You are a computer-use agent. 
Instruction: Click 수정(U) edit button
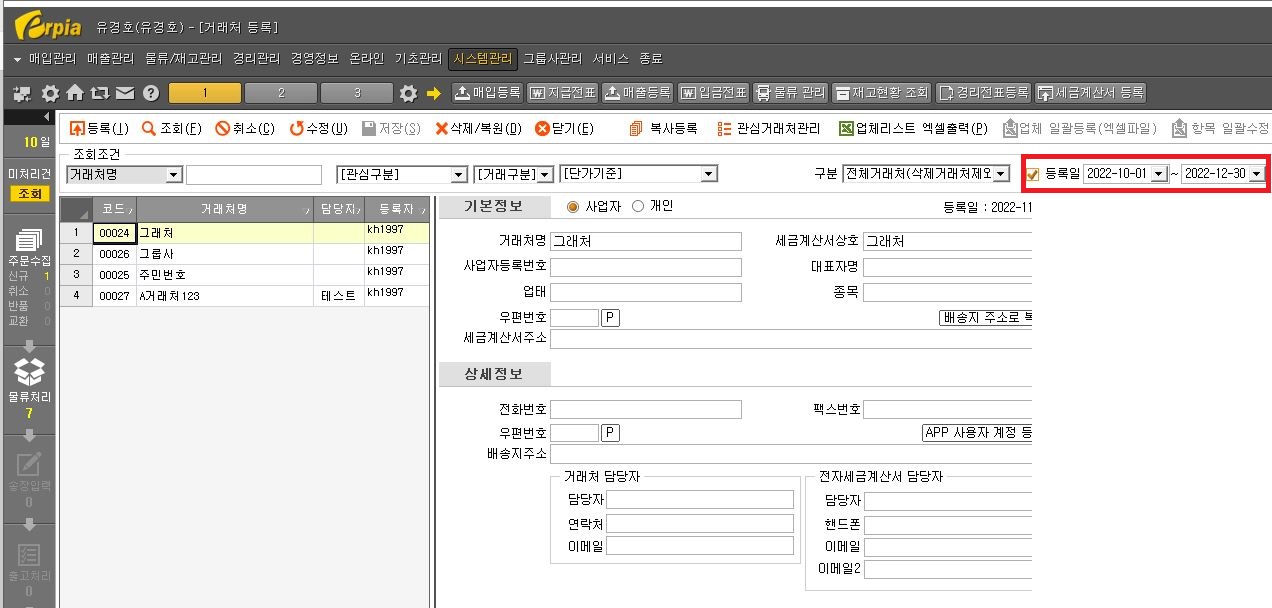(x=318, y=128)
